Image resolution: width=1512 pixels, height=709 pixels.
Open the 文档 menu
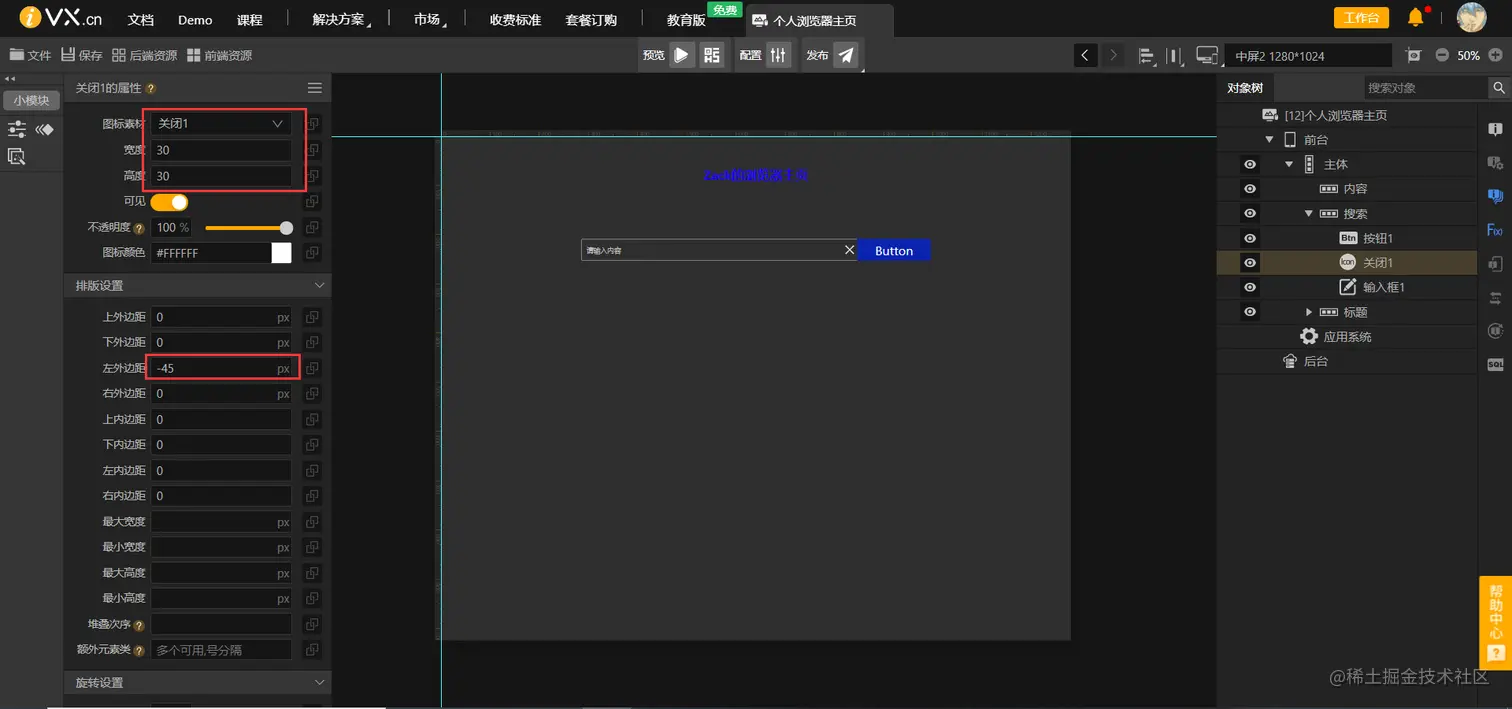[141, 20]
